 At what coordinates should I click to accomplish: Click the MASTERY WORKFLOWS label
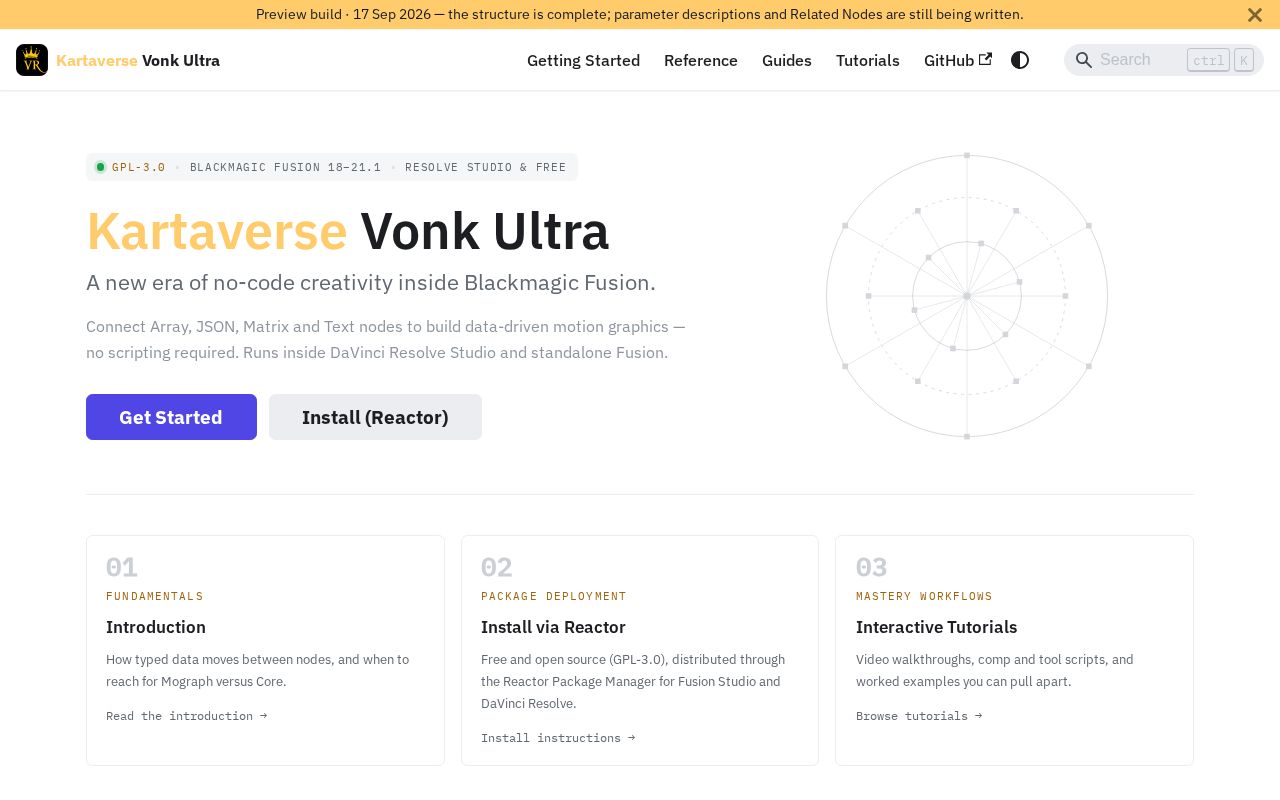pos(924,596)
